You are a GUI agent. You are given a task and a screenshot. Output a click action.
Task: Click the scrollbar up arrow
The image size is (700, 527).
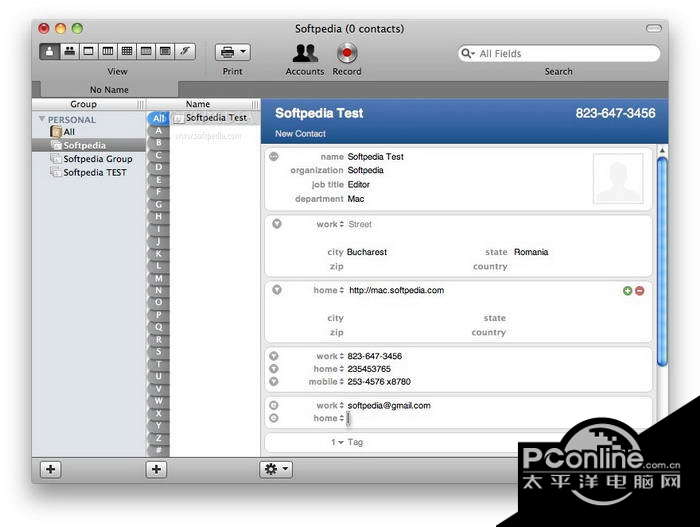(x=662, y=151)
